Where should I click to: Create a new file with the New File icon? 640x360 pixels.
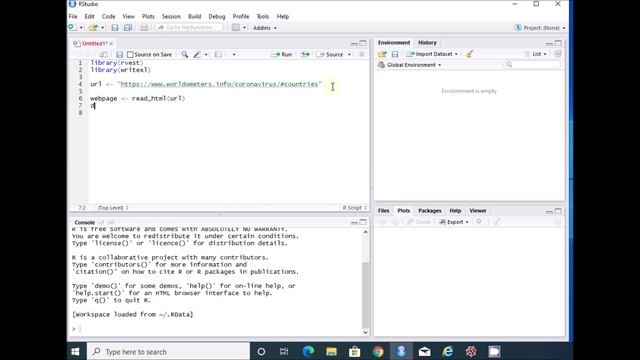pyautogui.click(x=72, y=27)
